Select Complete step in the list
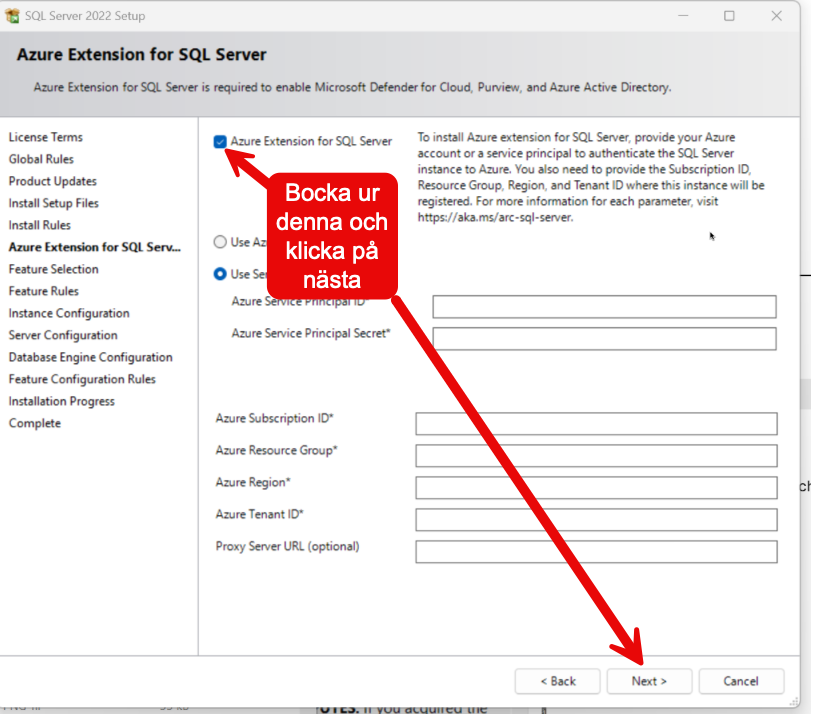 [x=35, y=423]
